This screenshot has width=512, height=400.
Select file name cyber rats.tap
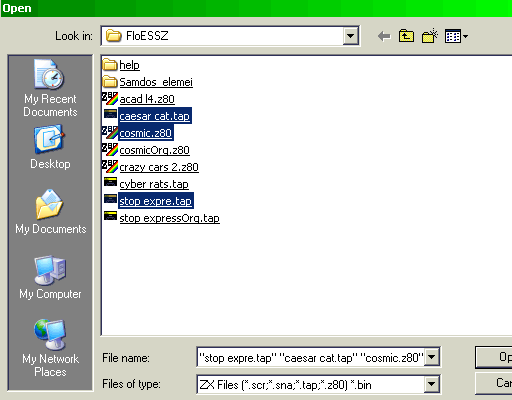(x=154, y=184)
